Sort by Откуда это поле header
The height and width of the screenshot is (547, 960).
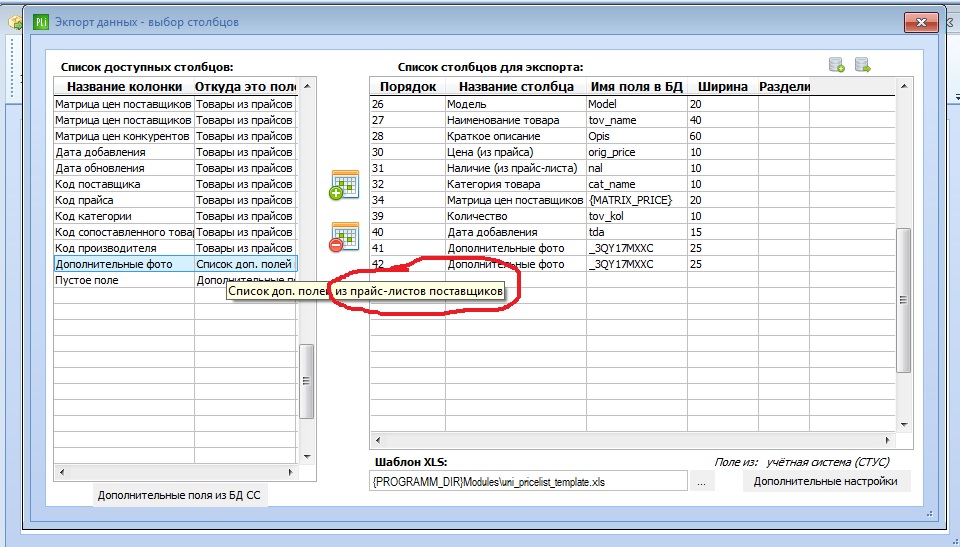(246, 86)
